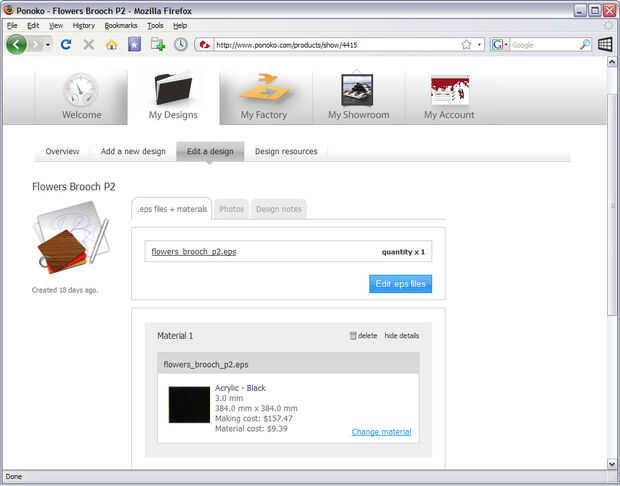Open the Edit menu
620x486 pixels.
point(33,26)
